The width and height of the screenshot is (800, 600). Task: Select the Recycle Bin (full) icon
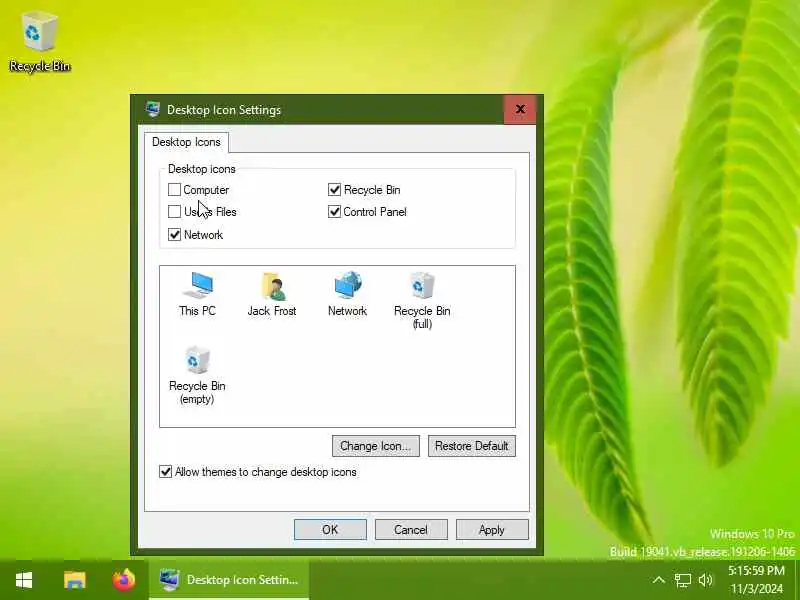422,301
